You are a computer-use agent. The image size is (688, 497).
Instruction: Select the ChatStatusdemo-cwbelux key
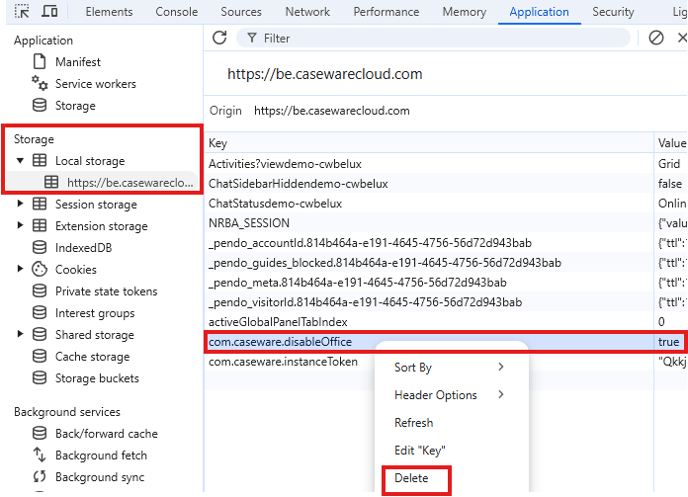(x=275, y=204)
